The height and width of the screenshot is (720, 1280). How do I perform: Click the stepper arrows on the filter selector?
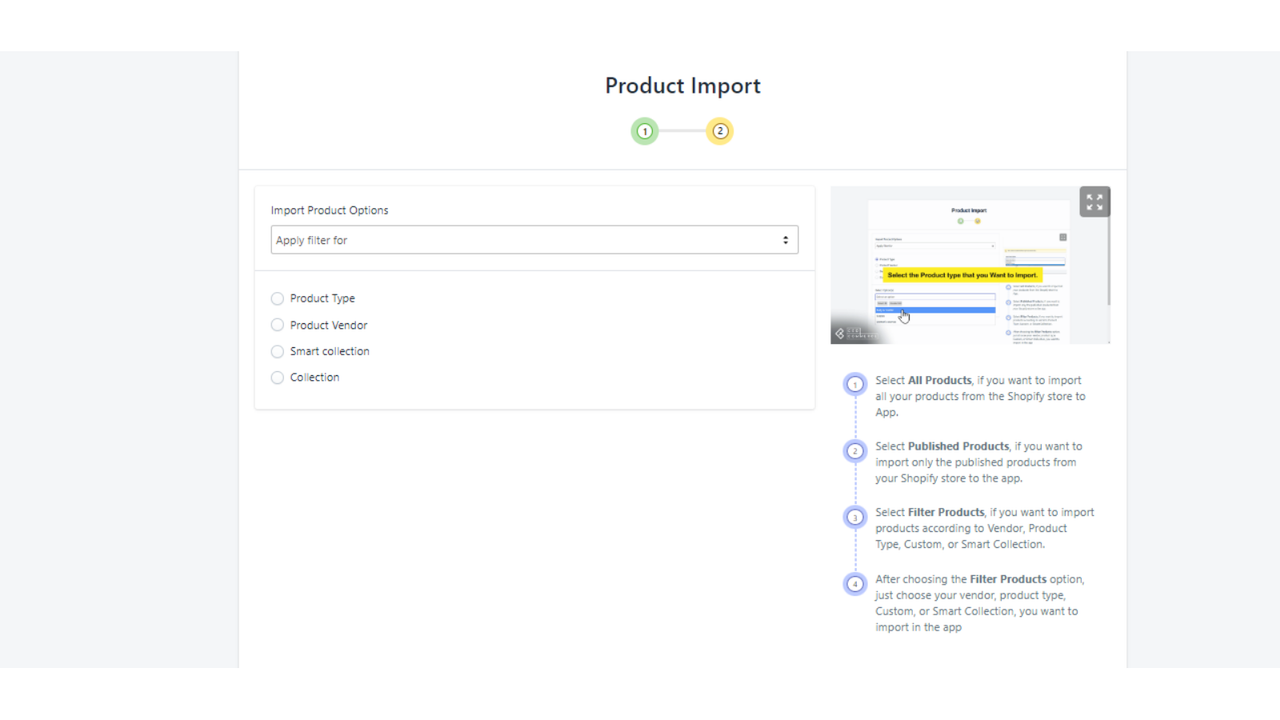pos(786,240)
